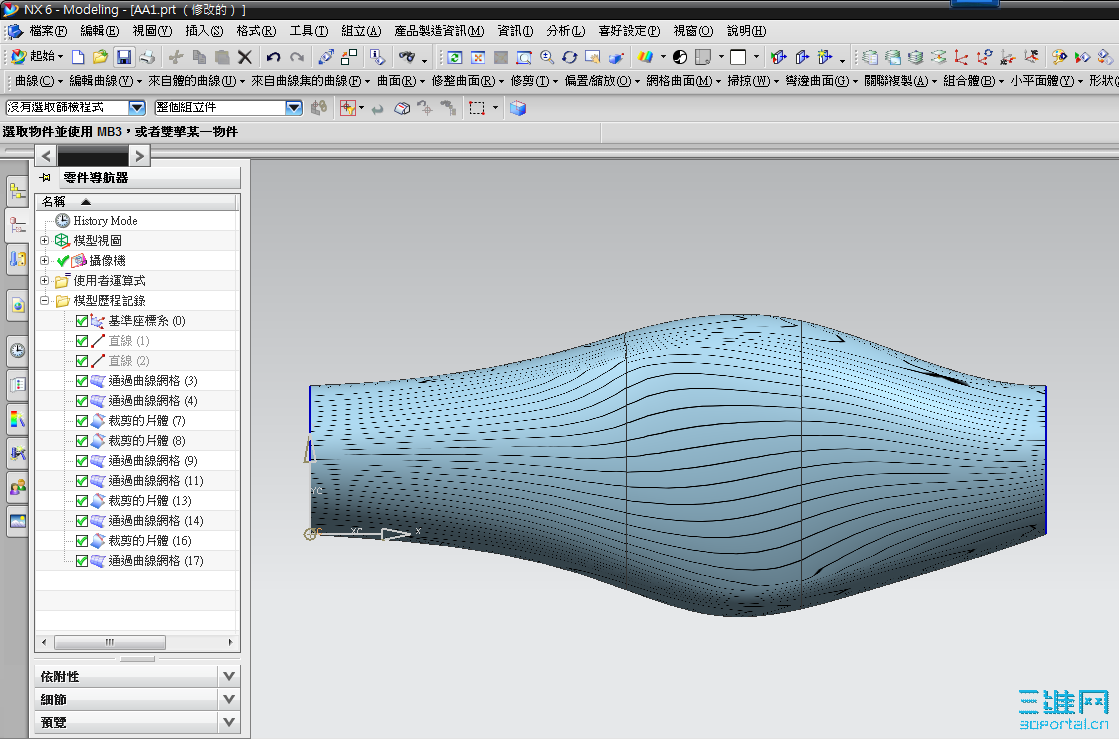Collapse the 模型歷程記錄 tree node
The image size is (1119, 740).
pyautogui.click(x=44, y=301)
